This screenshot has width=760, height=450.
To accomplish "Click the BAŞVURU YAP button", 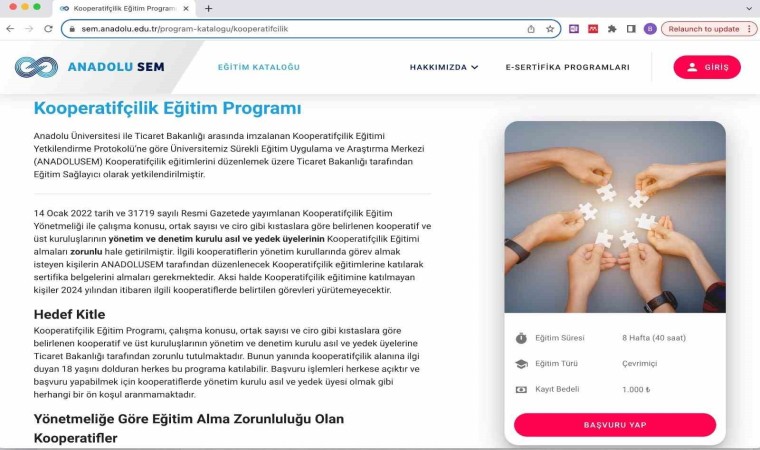I will tap(615, 425).
